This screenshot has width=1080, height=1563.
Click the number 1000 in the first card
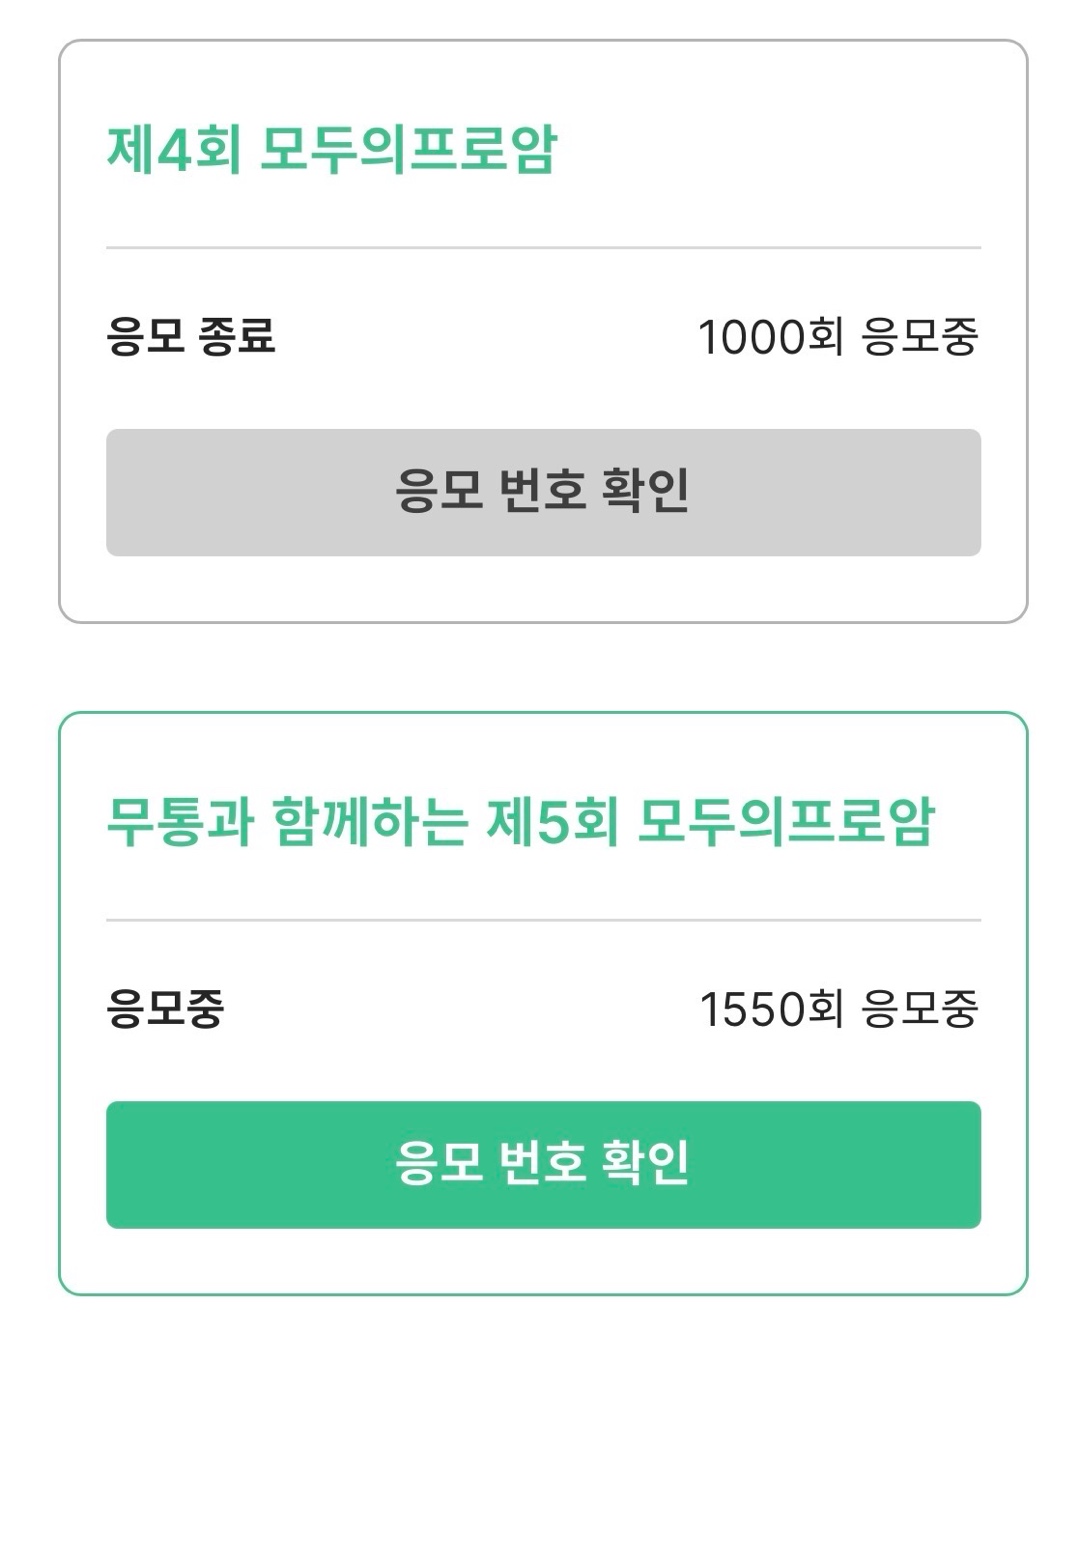751,337
